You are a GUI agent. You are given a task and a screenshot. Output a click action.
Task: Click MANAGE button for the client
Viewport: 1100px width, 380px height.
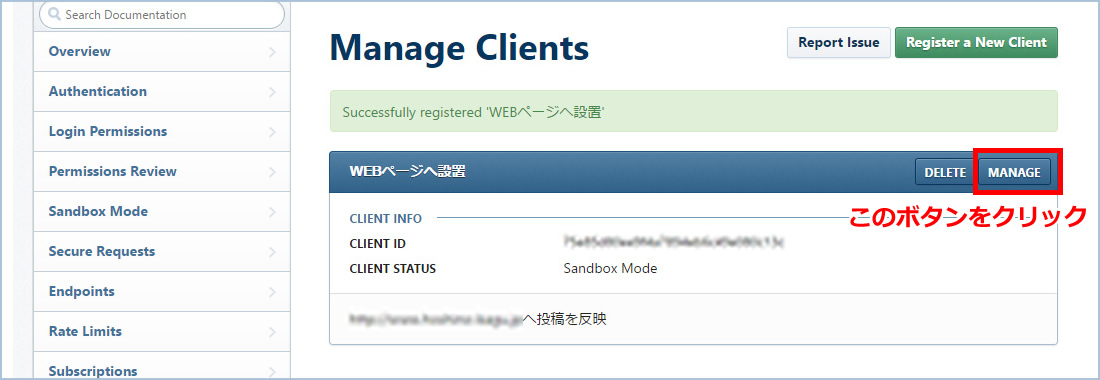[x=1014, y=172]
